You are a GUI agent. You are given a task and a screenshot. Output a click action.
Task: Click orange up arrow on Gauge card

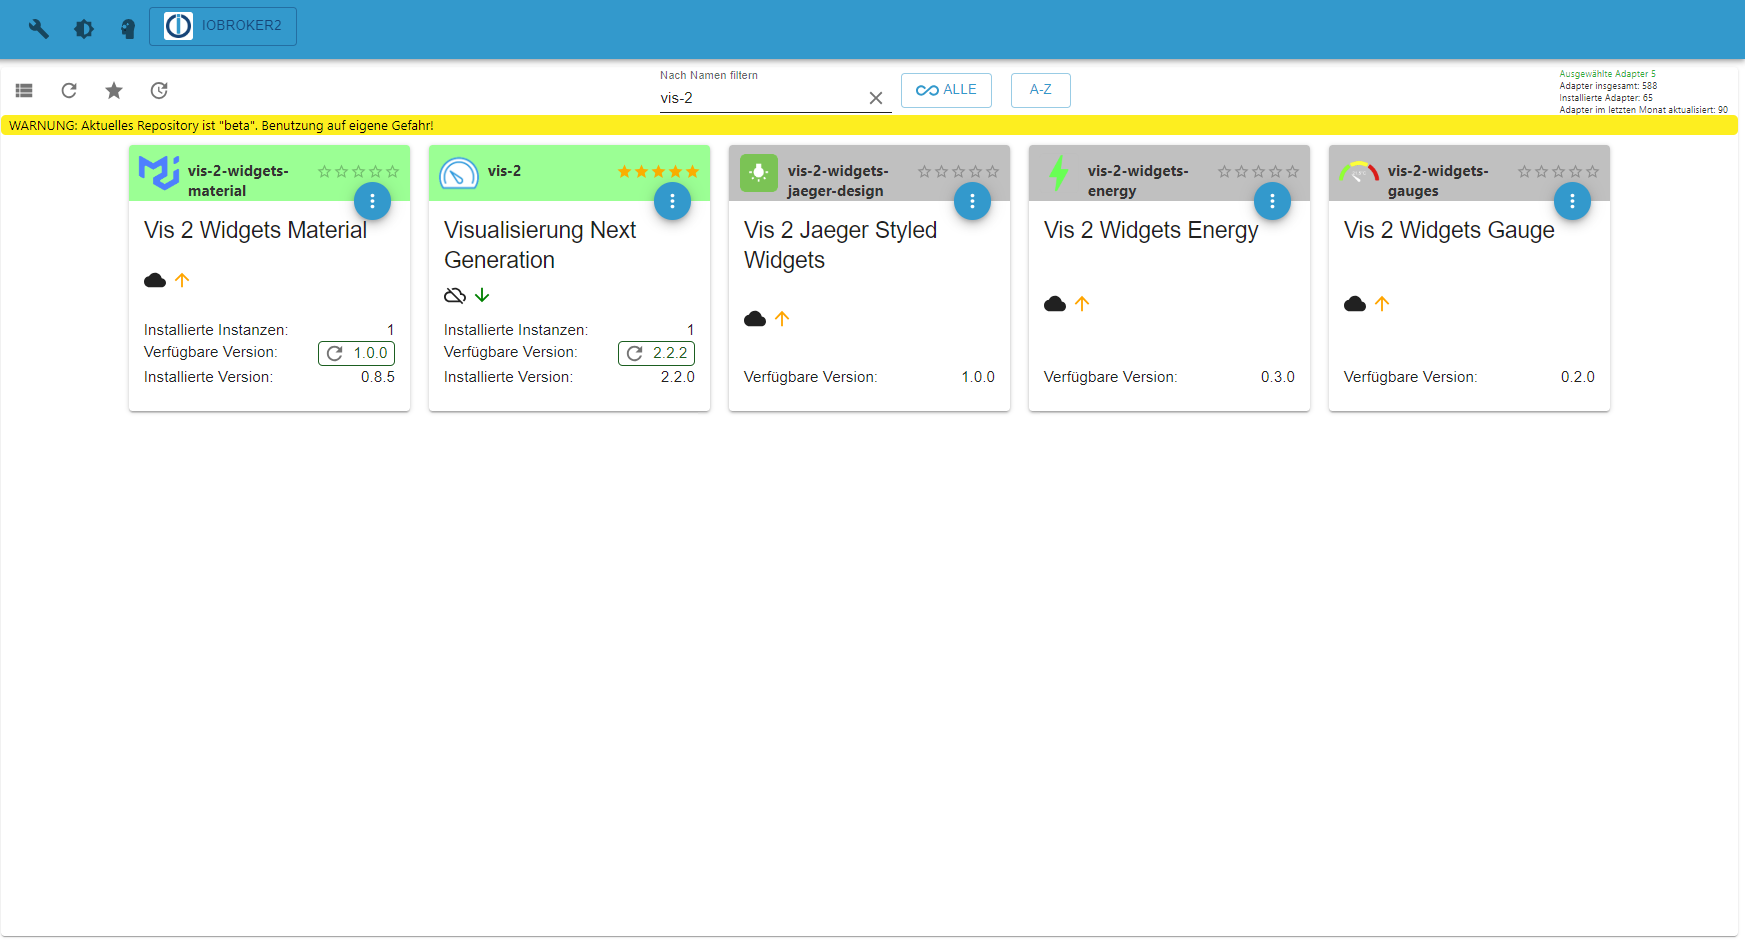pyautogui.click(x=1382, y=303)
